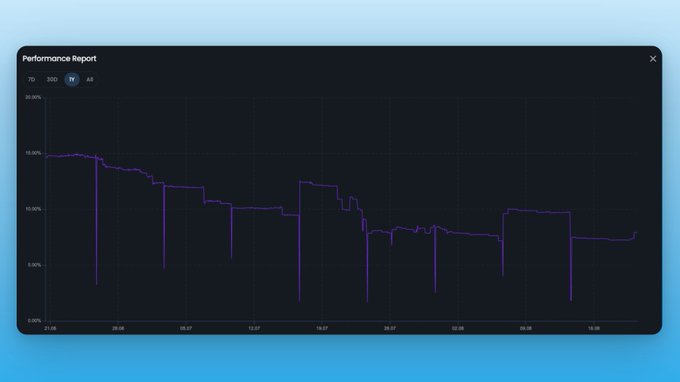Click the 15.00% y-axis label

[33, 153]
